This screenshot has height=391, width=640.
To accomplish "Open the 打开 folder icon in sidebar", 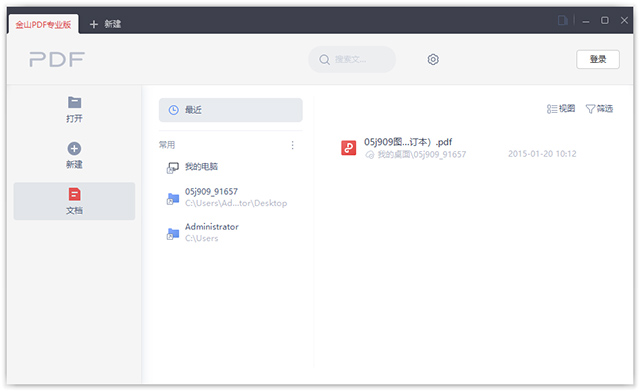I will (74, 102).
